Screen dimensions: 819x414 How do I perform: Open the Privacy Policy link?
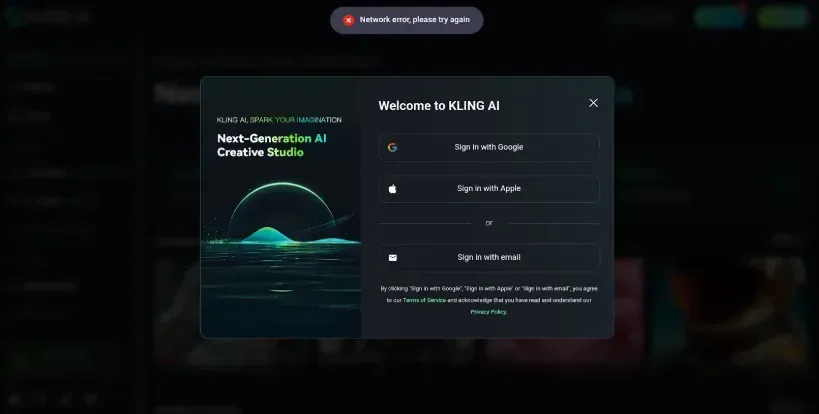click(488, 312)
